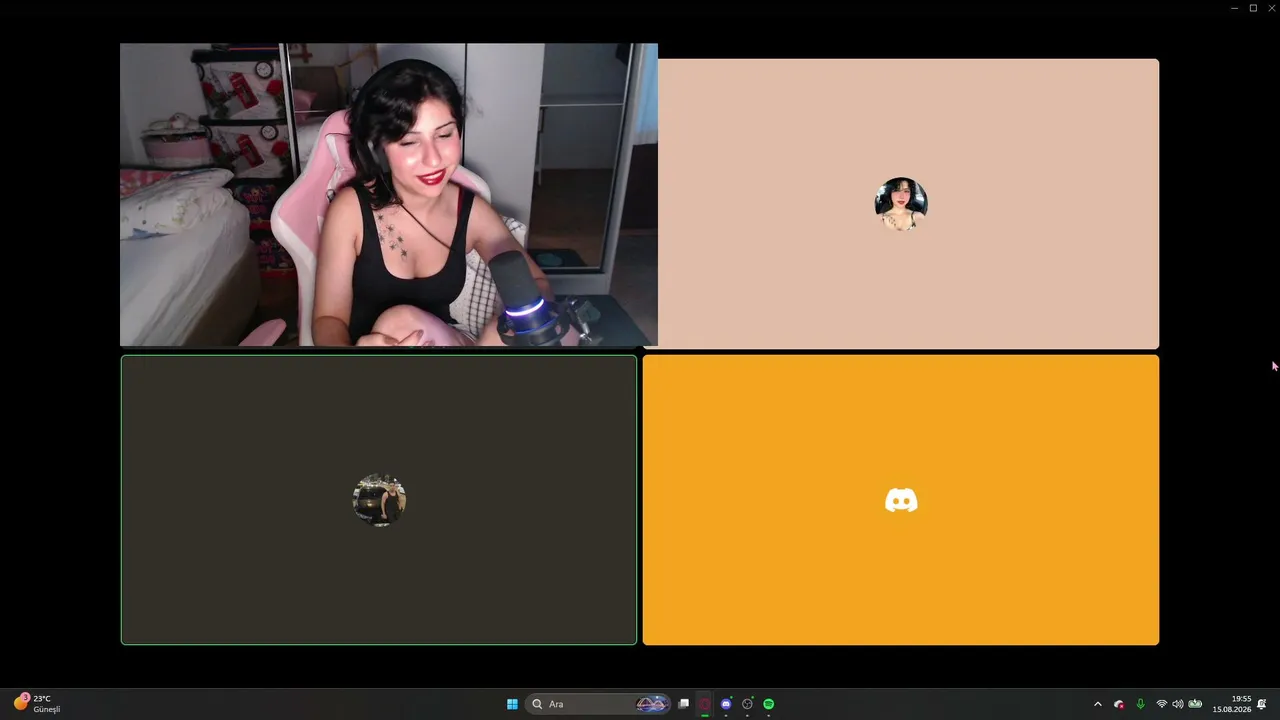This screenshot has width=1280, height=720.
Task: Open the Wi-Fi network tray icon
Action: (1162, 704)
